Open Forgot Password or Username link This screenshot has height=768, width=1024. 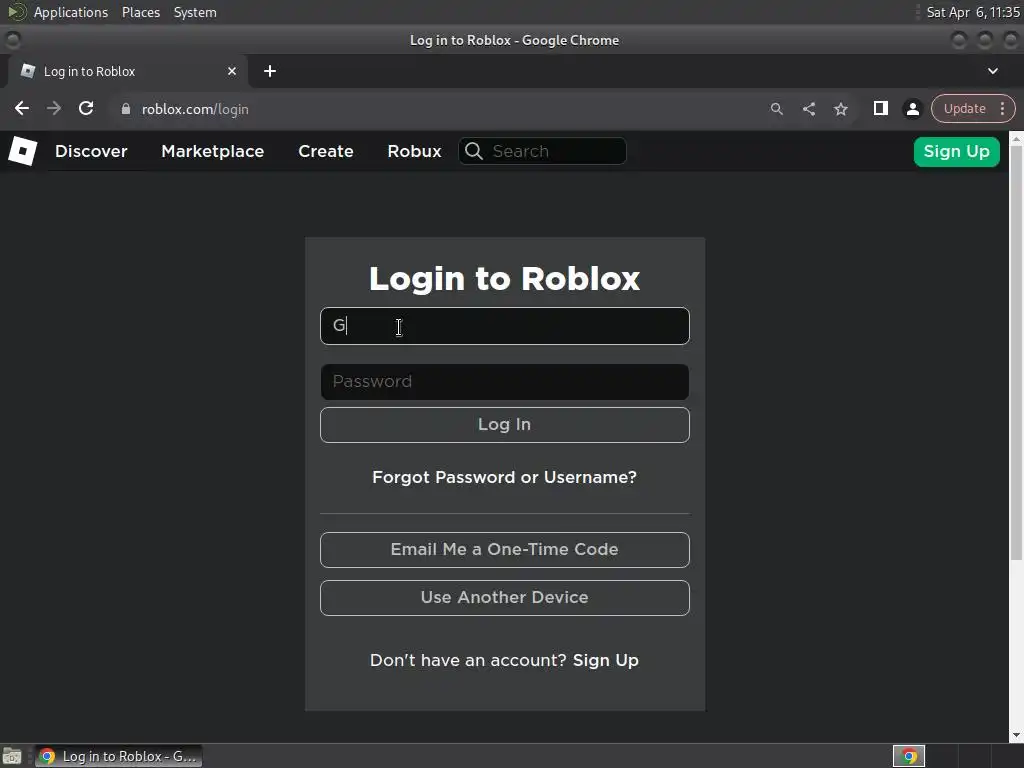504,477
